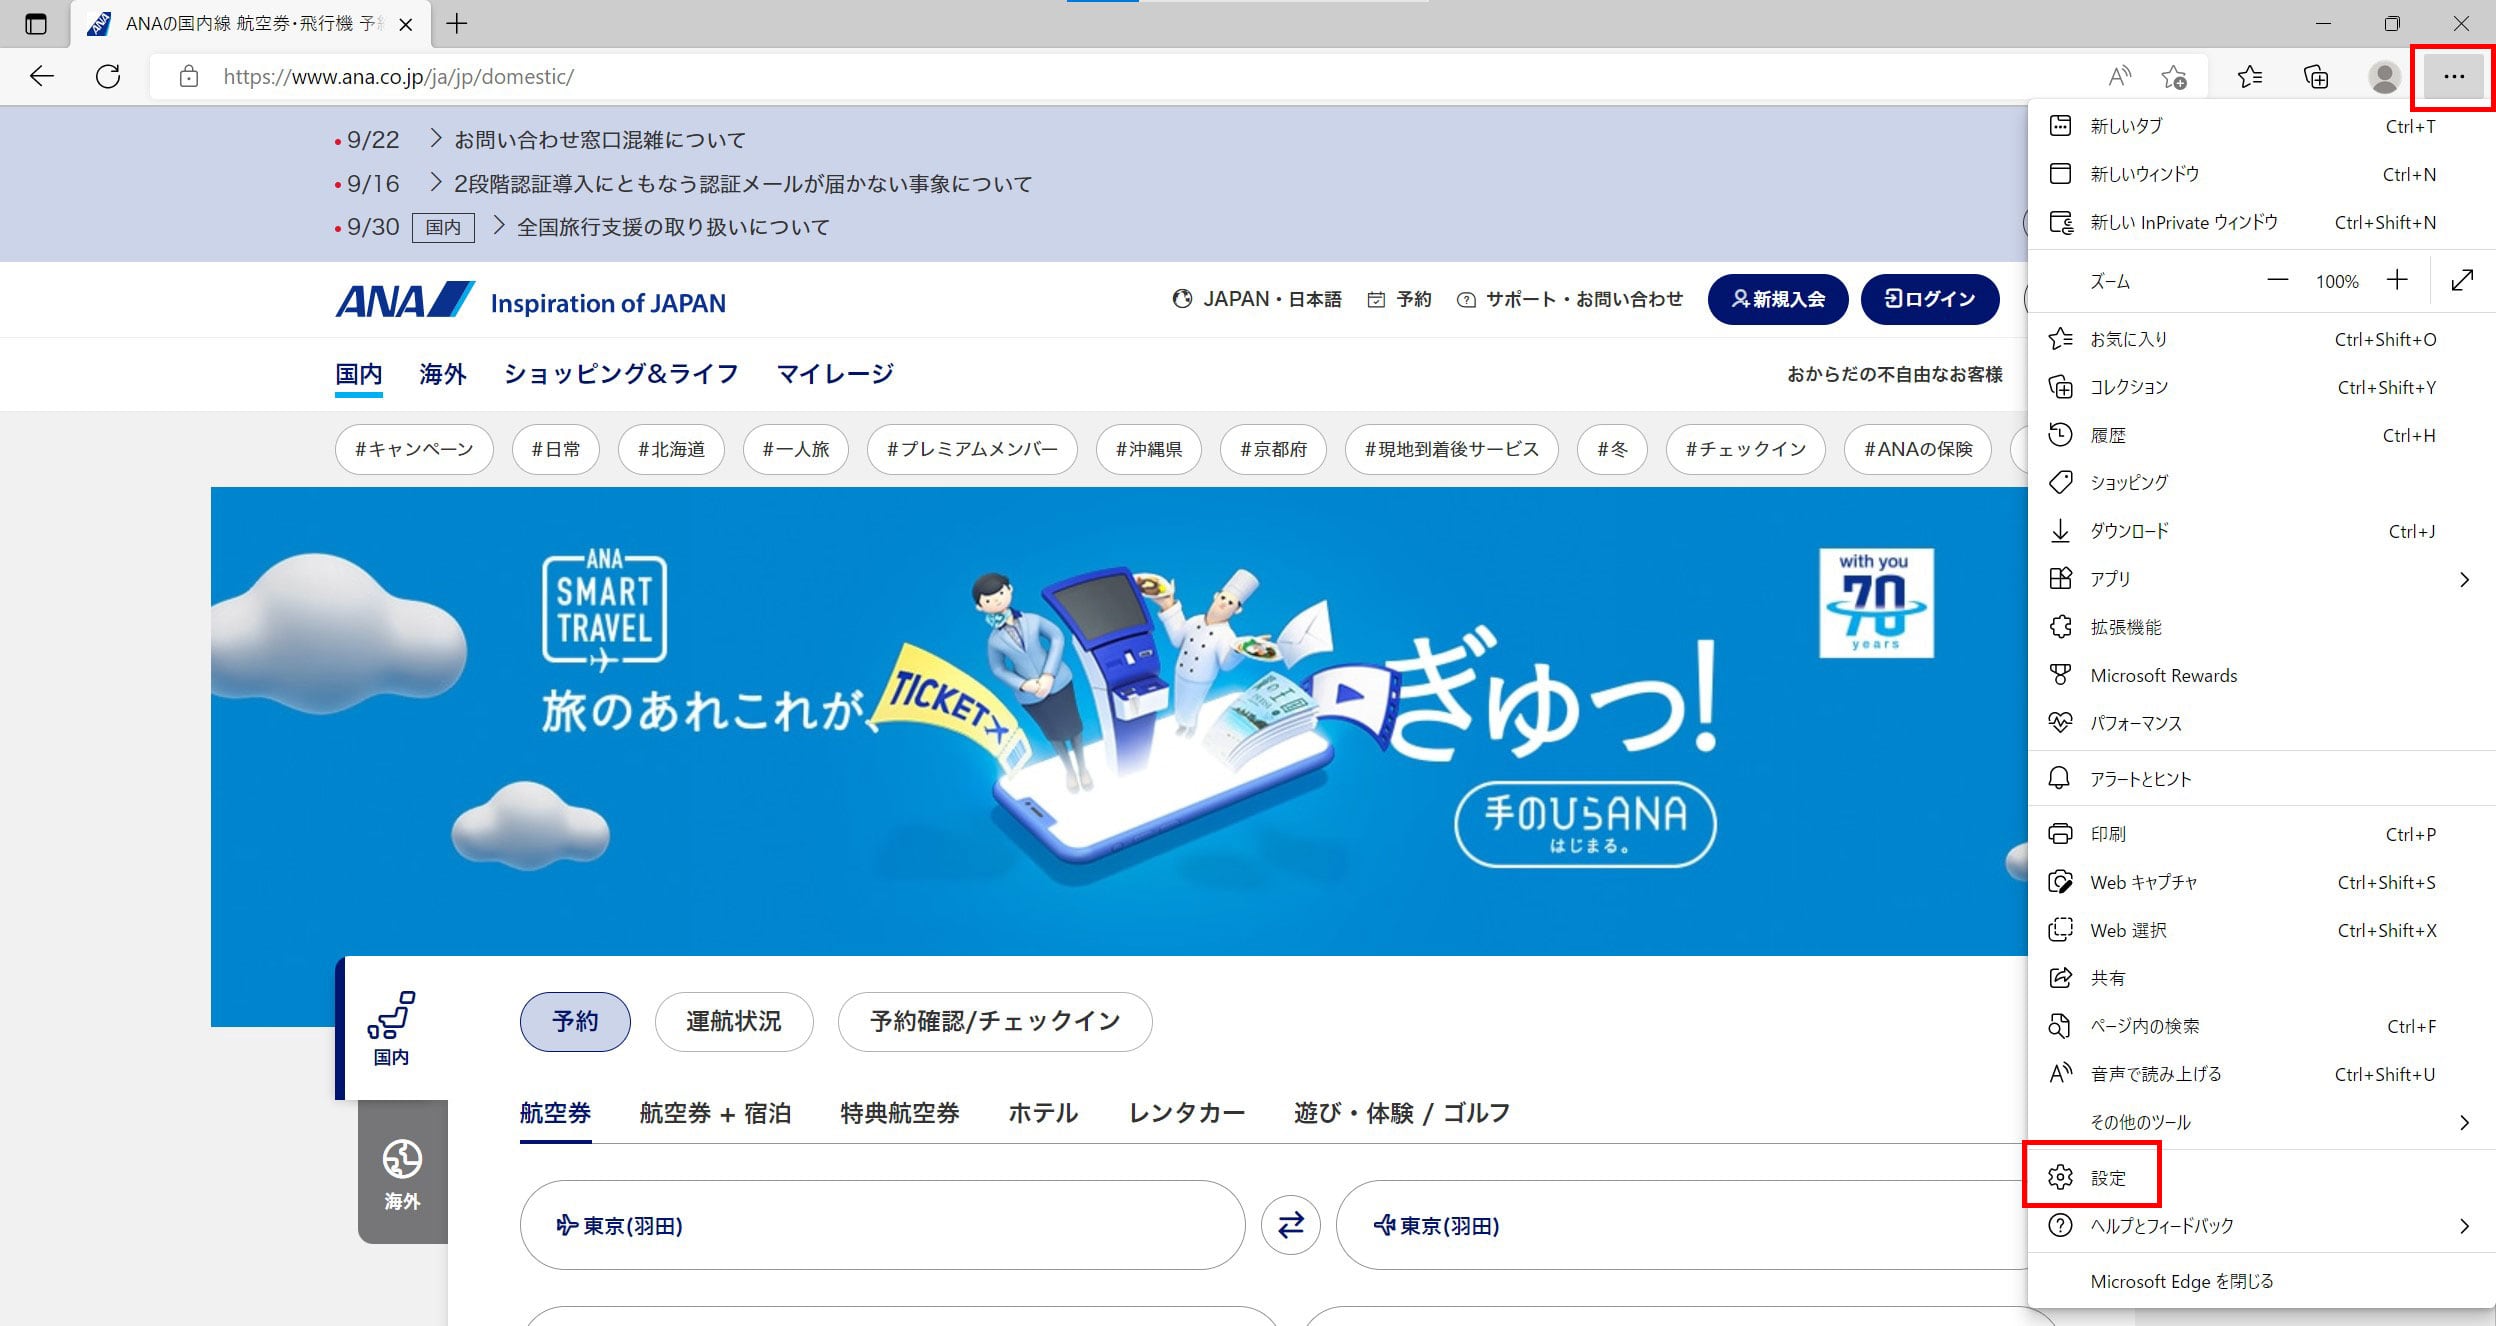This screenshot has height=1326, width=2496.
Task: Select 予約確認/チェックイン pill tab
Action: [x=995, y=1022]
